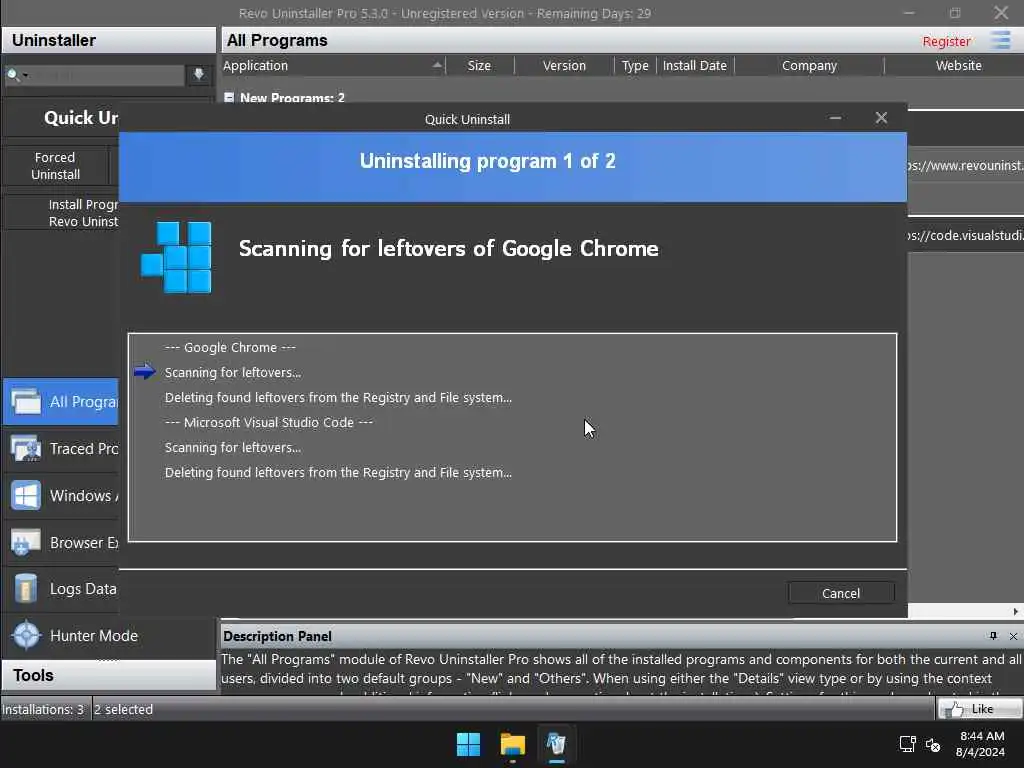The height and width of the screenshot is (768, 1024).
Task: Maximize the Revo Uninstaller Pro main window
Action: tap(955, 13)
